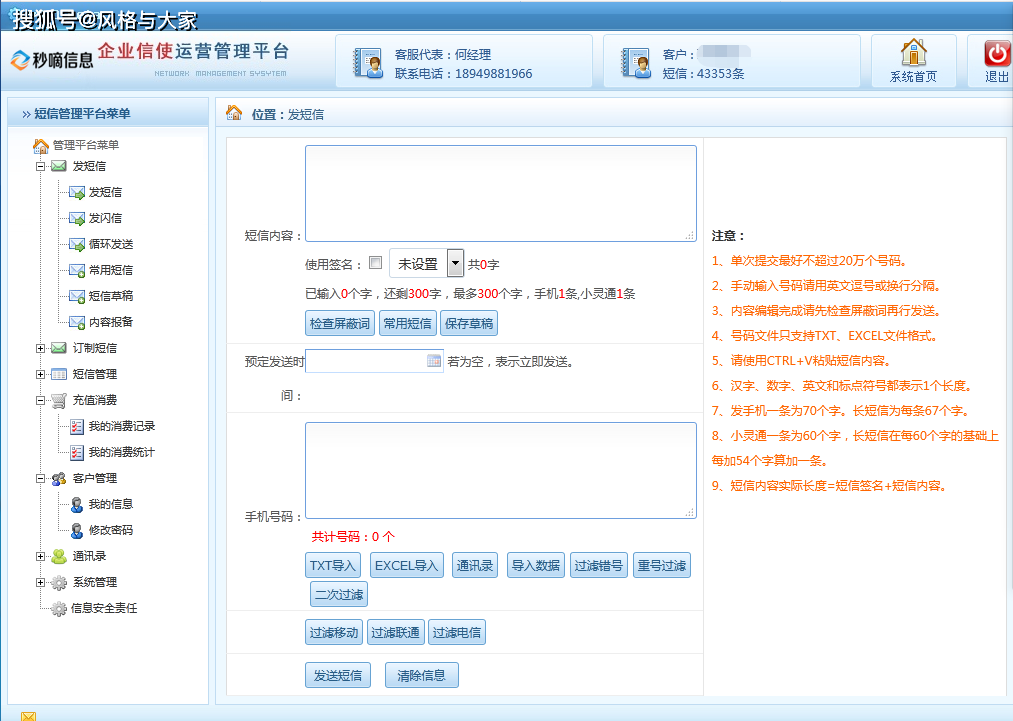Click person icon next to 我的信息
The width and height of the screenshot is (1013, 721).
click(x=77, y=504)
